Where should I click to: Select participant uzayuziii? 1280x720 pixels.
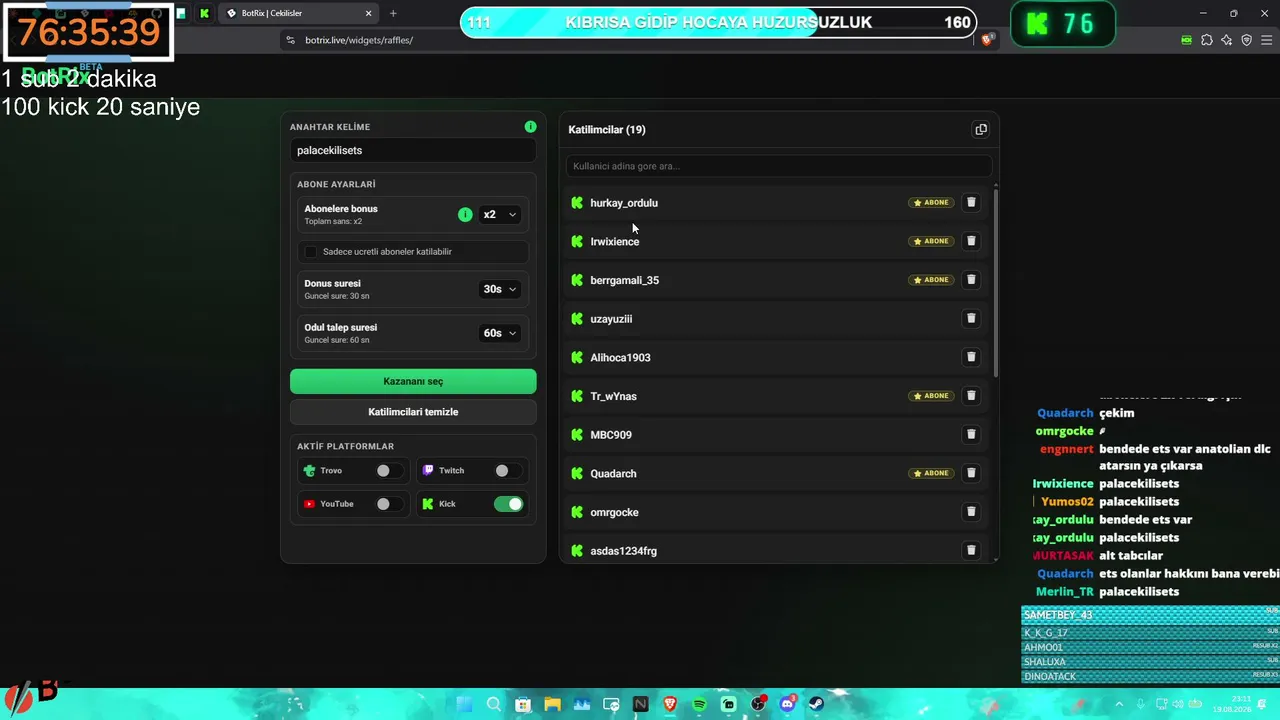tap(611, 319)
